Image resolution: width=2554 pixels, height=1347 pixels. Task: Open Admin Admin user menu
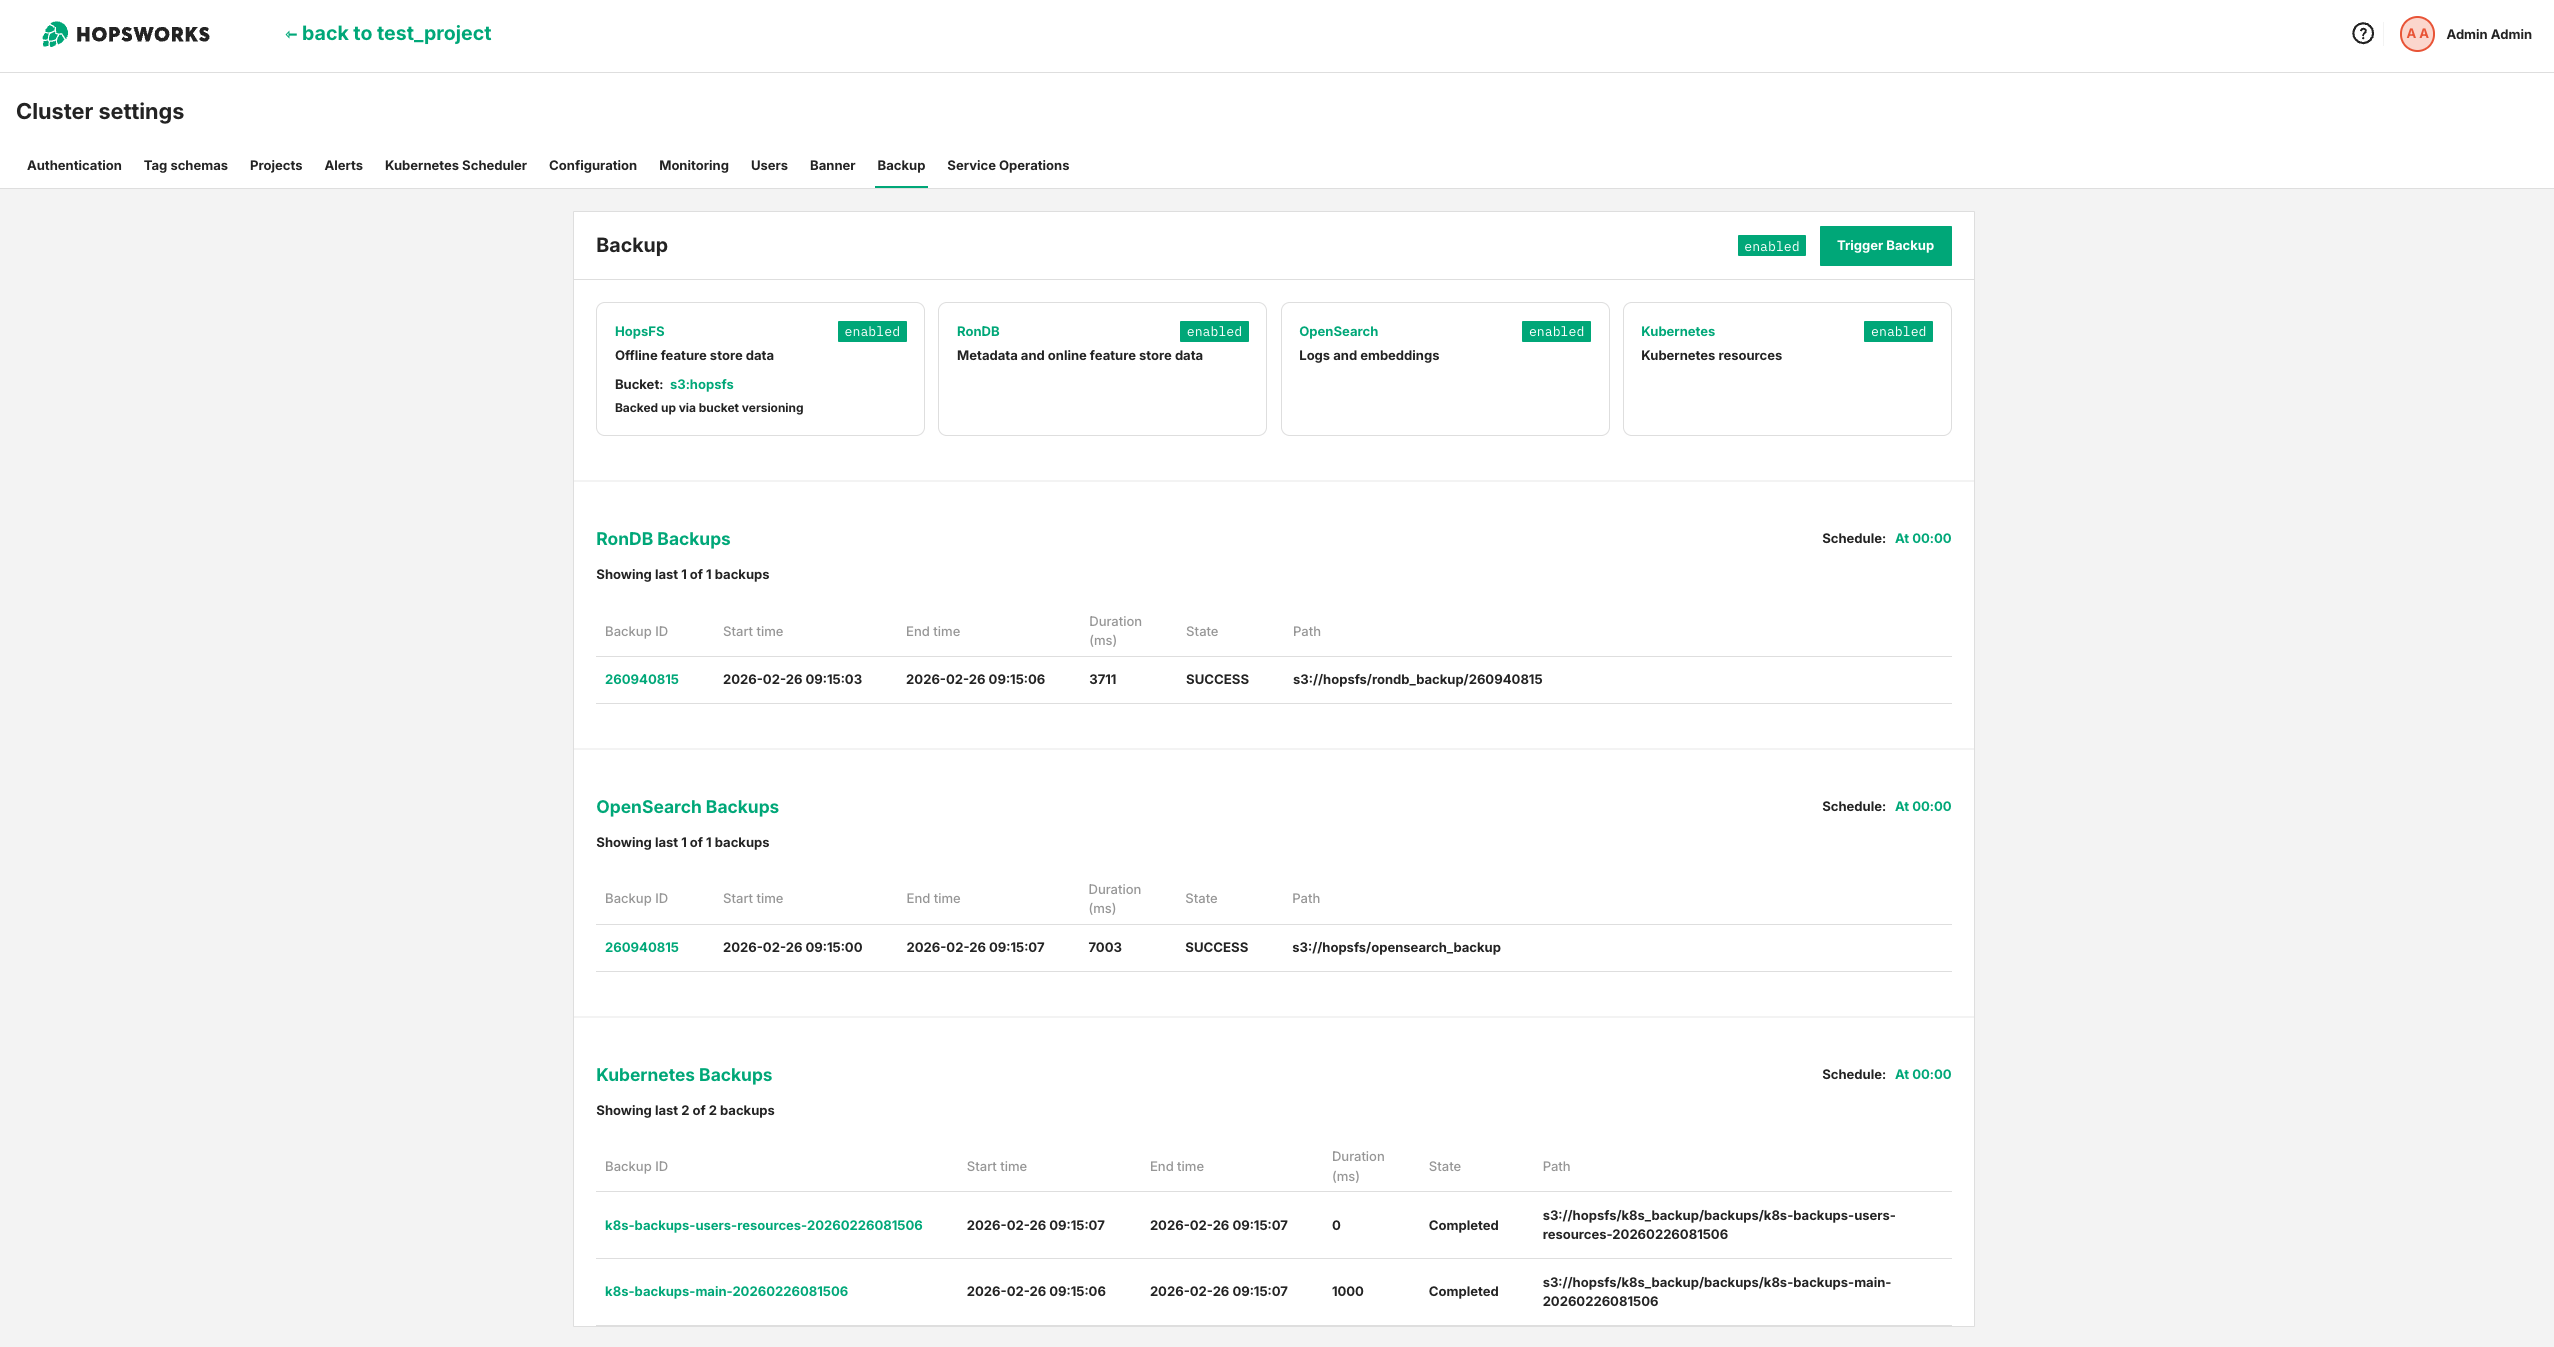coord(2488,34)
